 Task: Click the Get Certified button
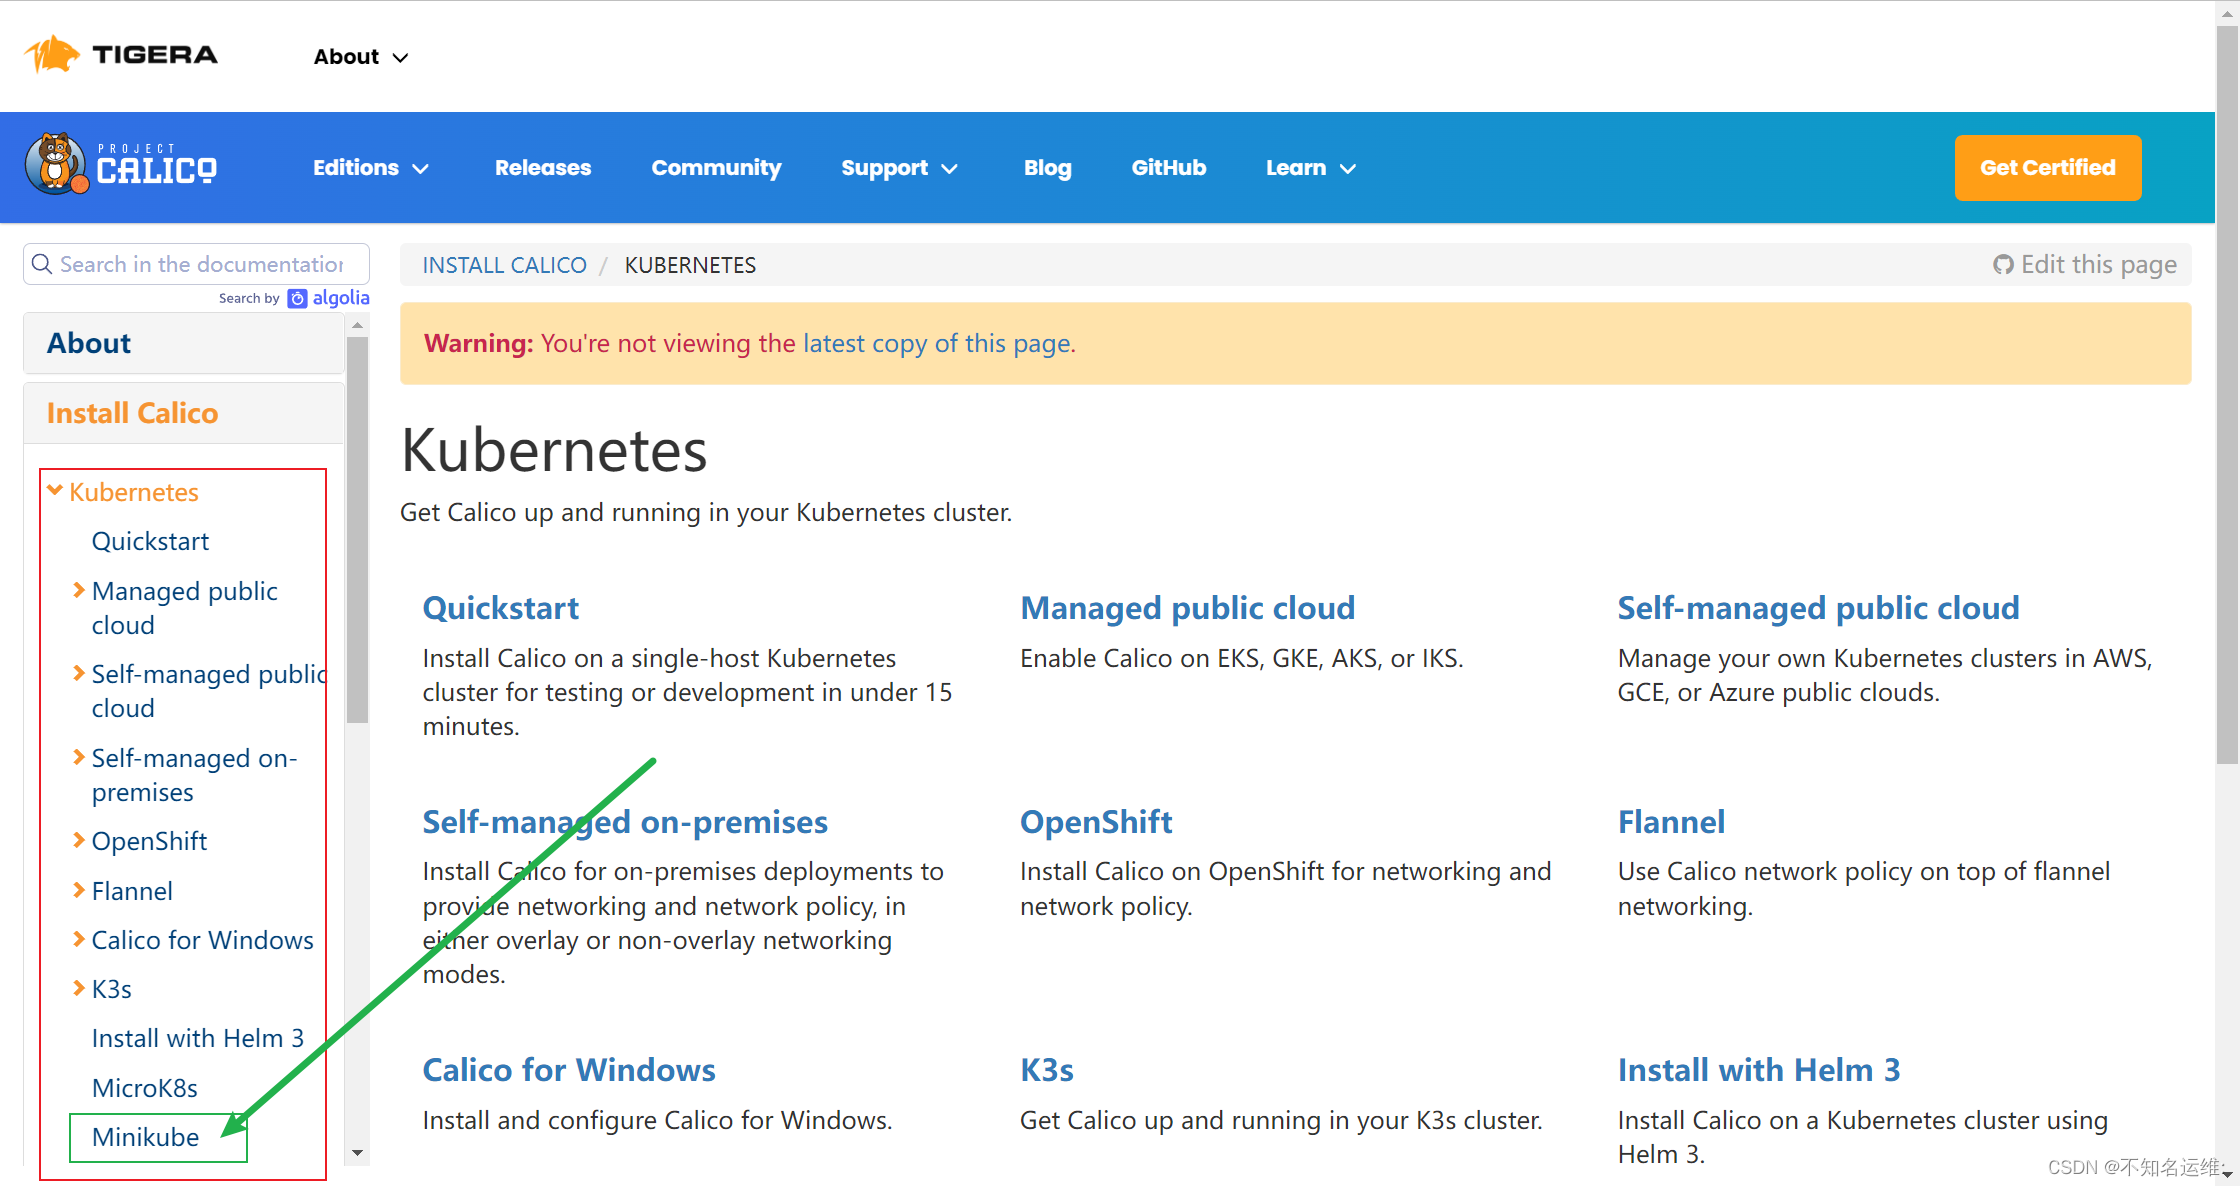[x=2047, y=168]
